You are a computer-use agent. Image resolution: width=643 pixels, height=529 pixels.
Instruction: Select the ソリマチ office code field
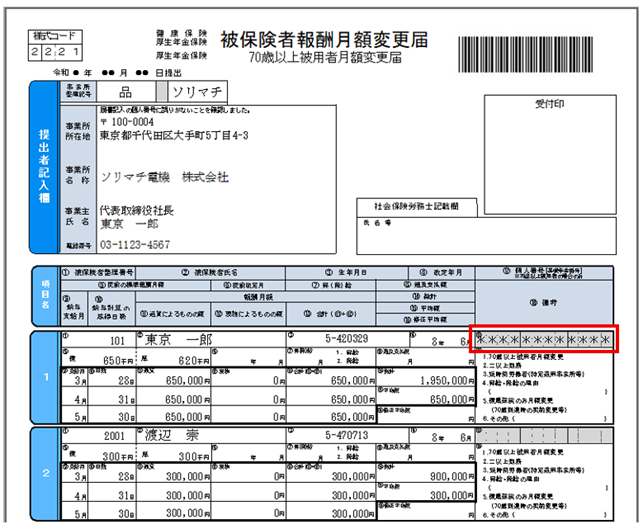[197, 92]
